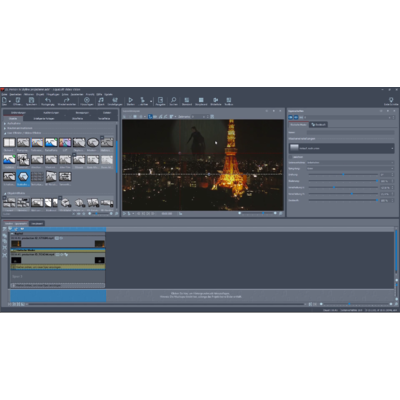Toggle the checkbox below the mask gradient selector

click(x=291, y=157)
